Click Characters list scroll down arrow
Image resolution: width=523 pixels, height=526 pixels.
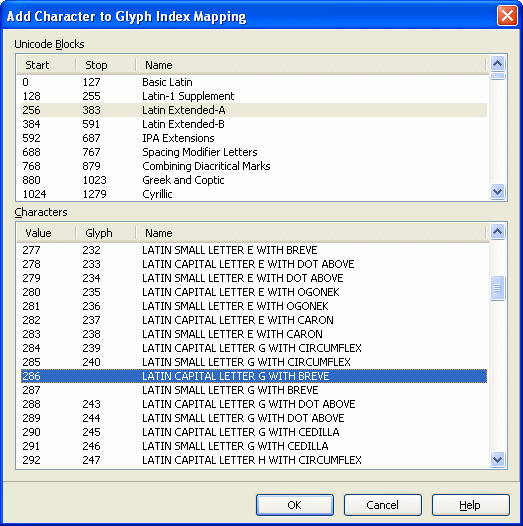[x=498, y=459]
